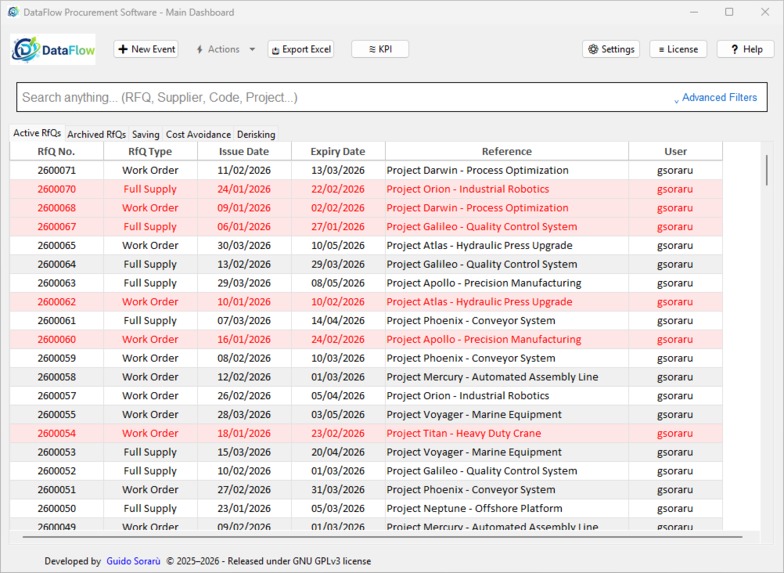
Task: Click Project Atlas reference in row 2600065
Action: click(479, 246)
